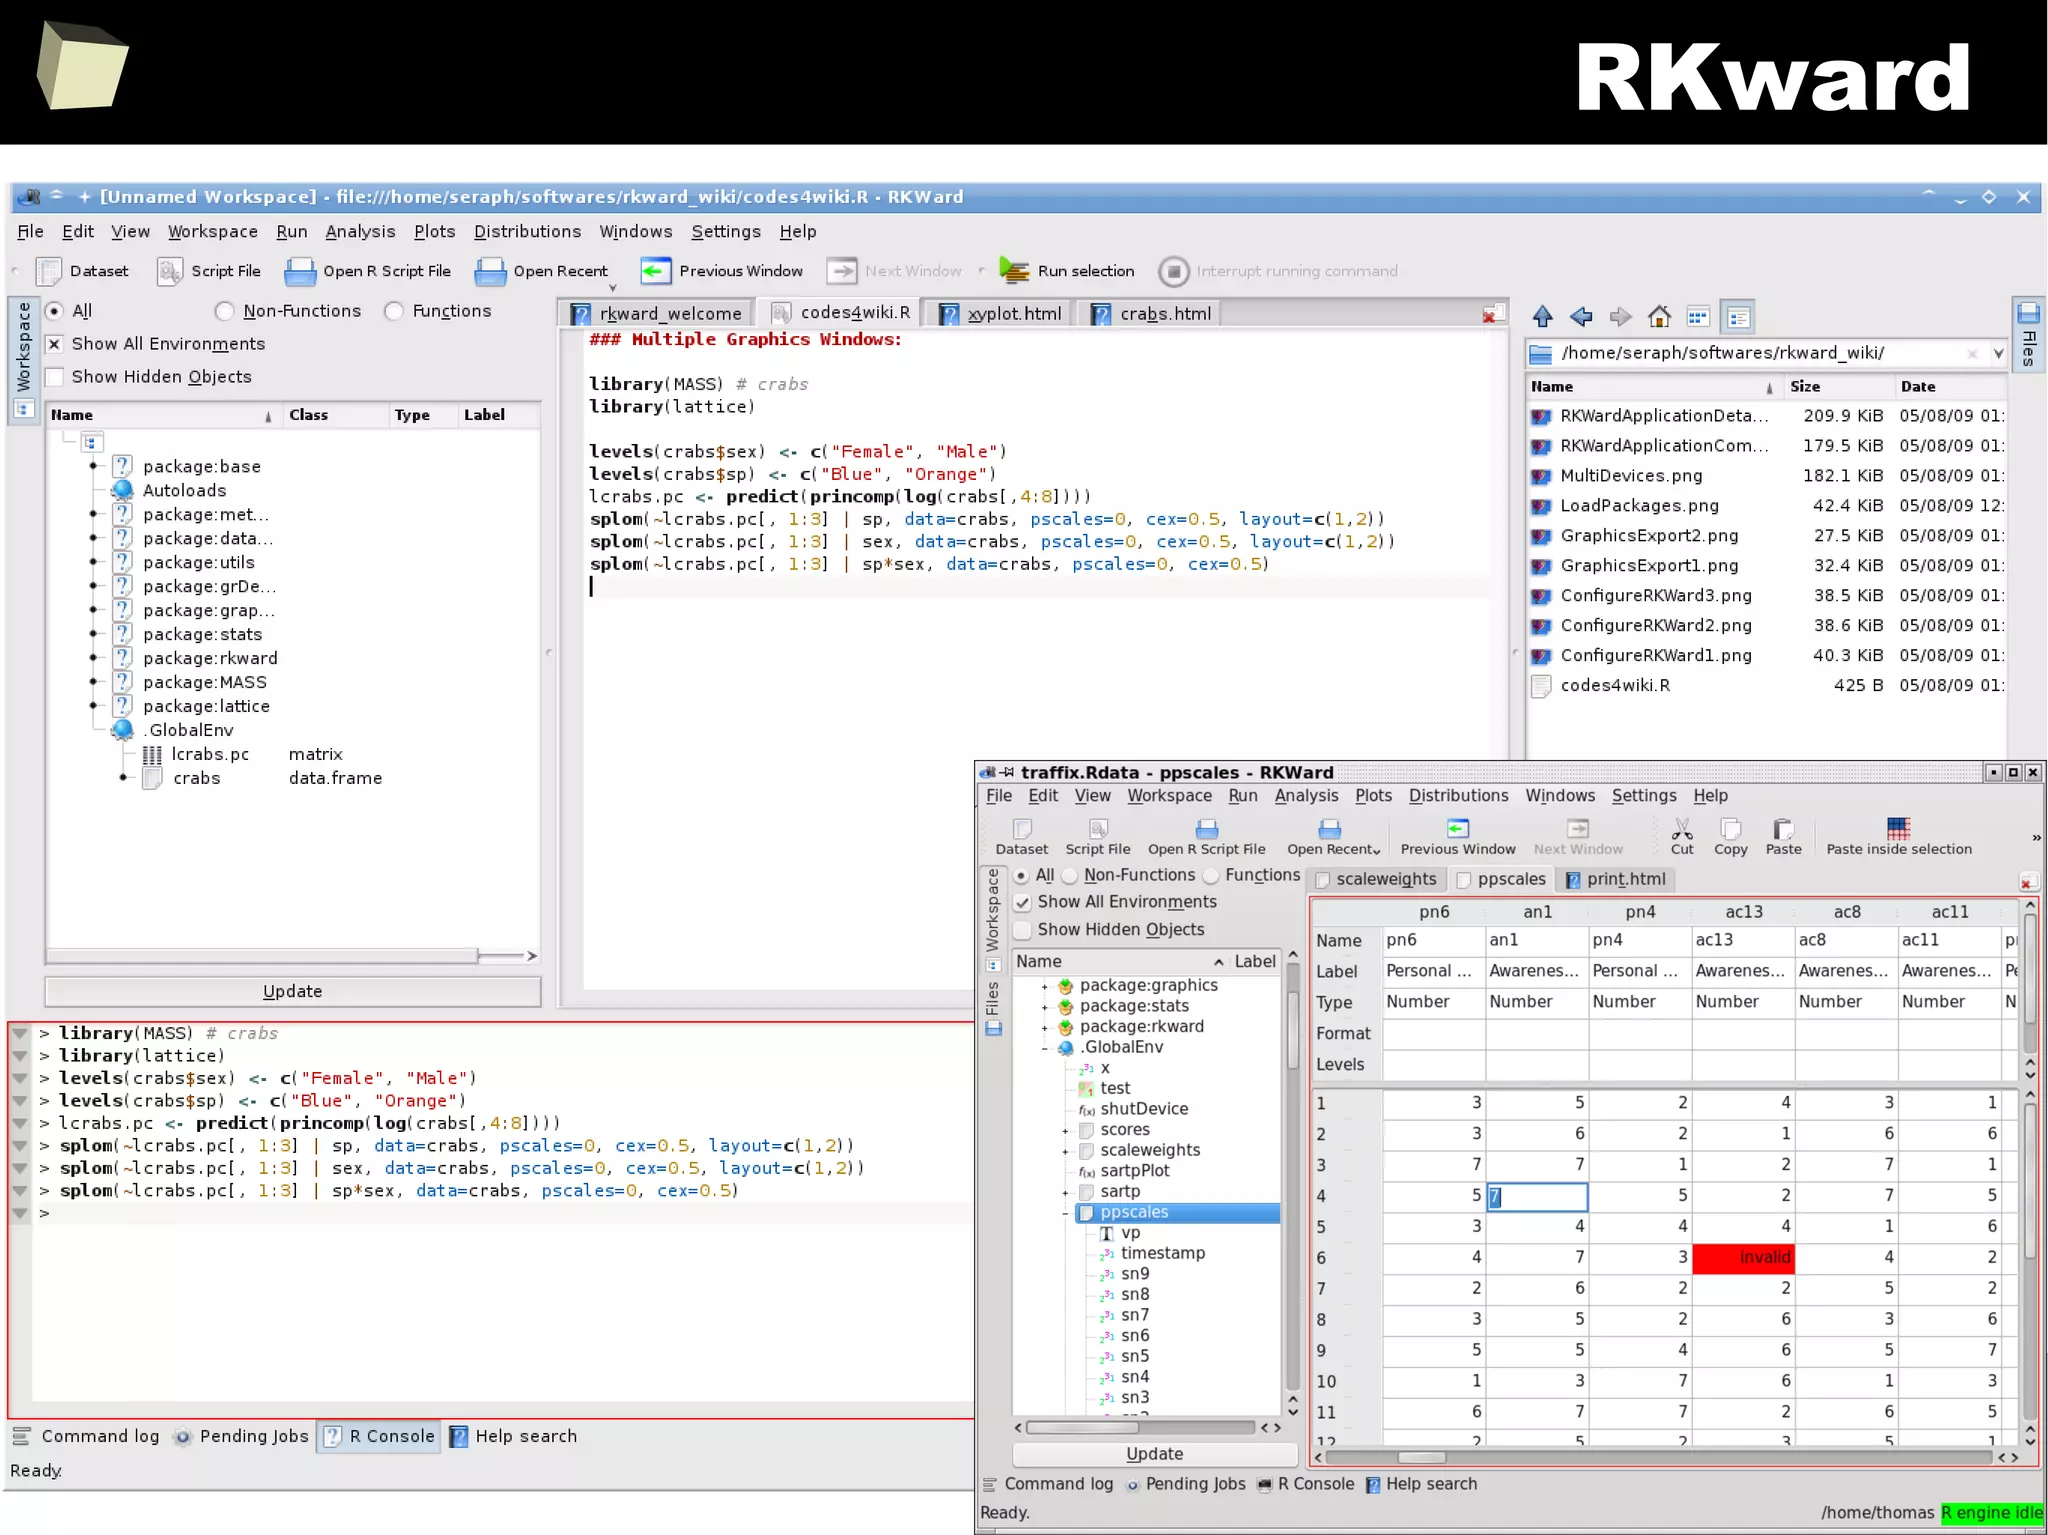Navigate up one directory in file browser
The width and height of the screenshot is (2048, 1535).
(1542, 317)
